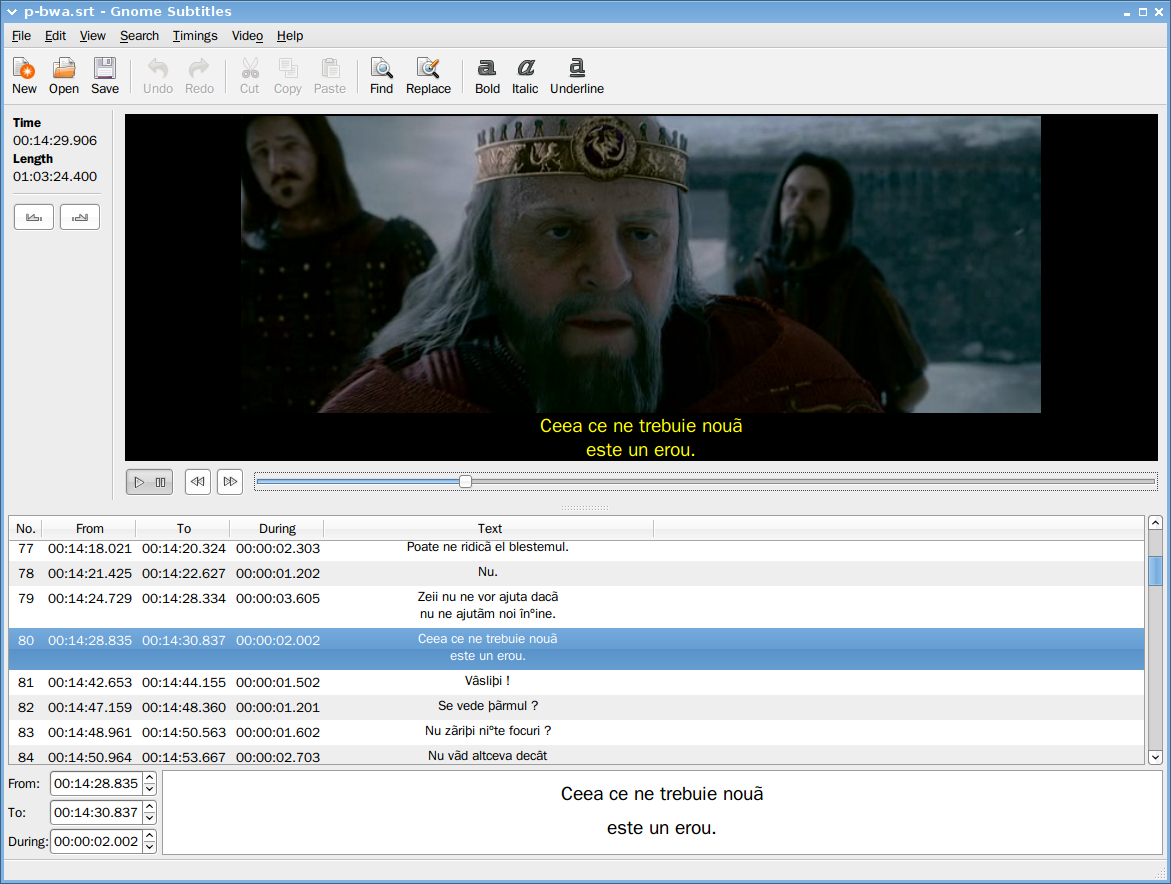Screen dimensions: 1171x884
Task: Increase the From time spinner
Action: point(150,778)
